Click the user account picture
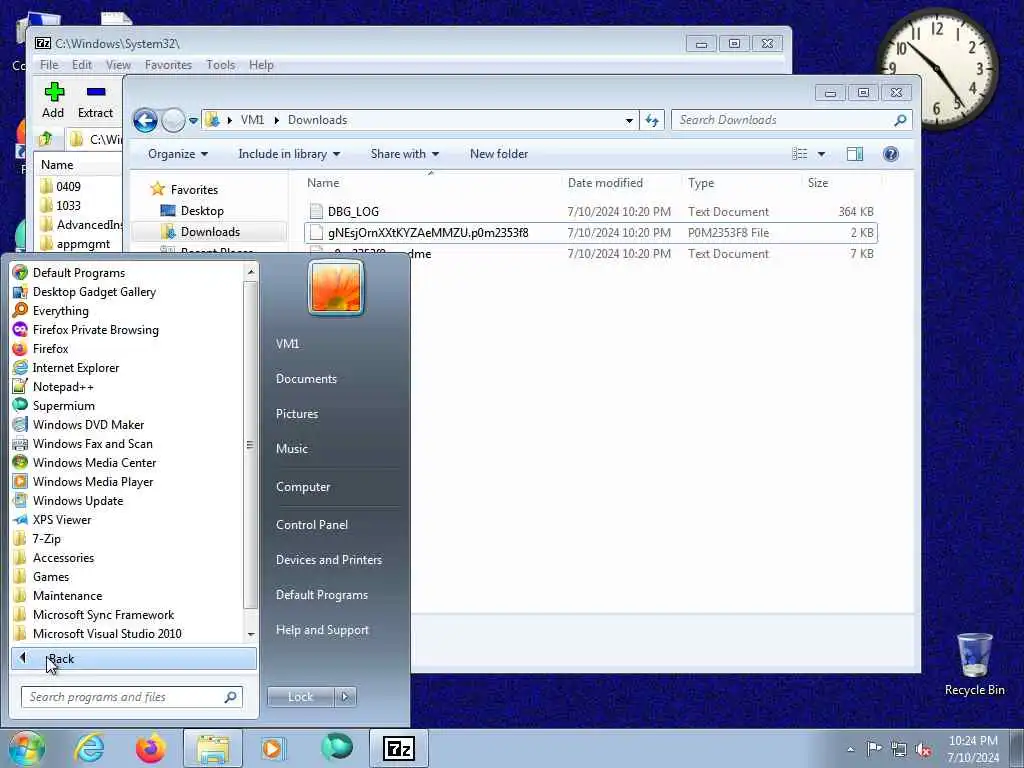Screen dimensions: 1024x768 point(336,288)
